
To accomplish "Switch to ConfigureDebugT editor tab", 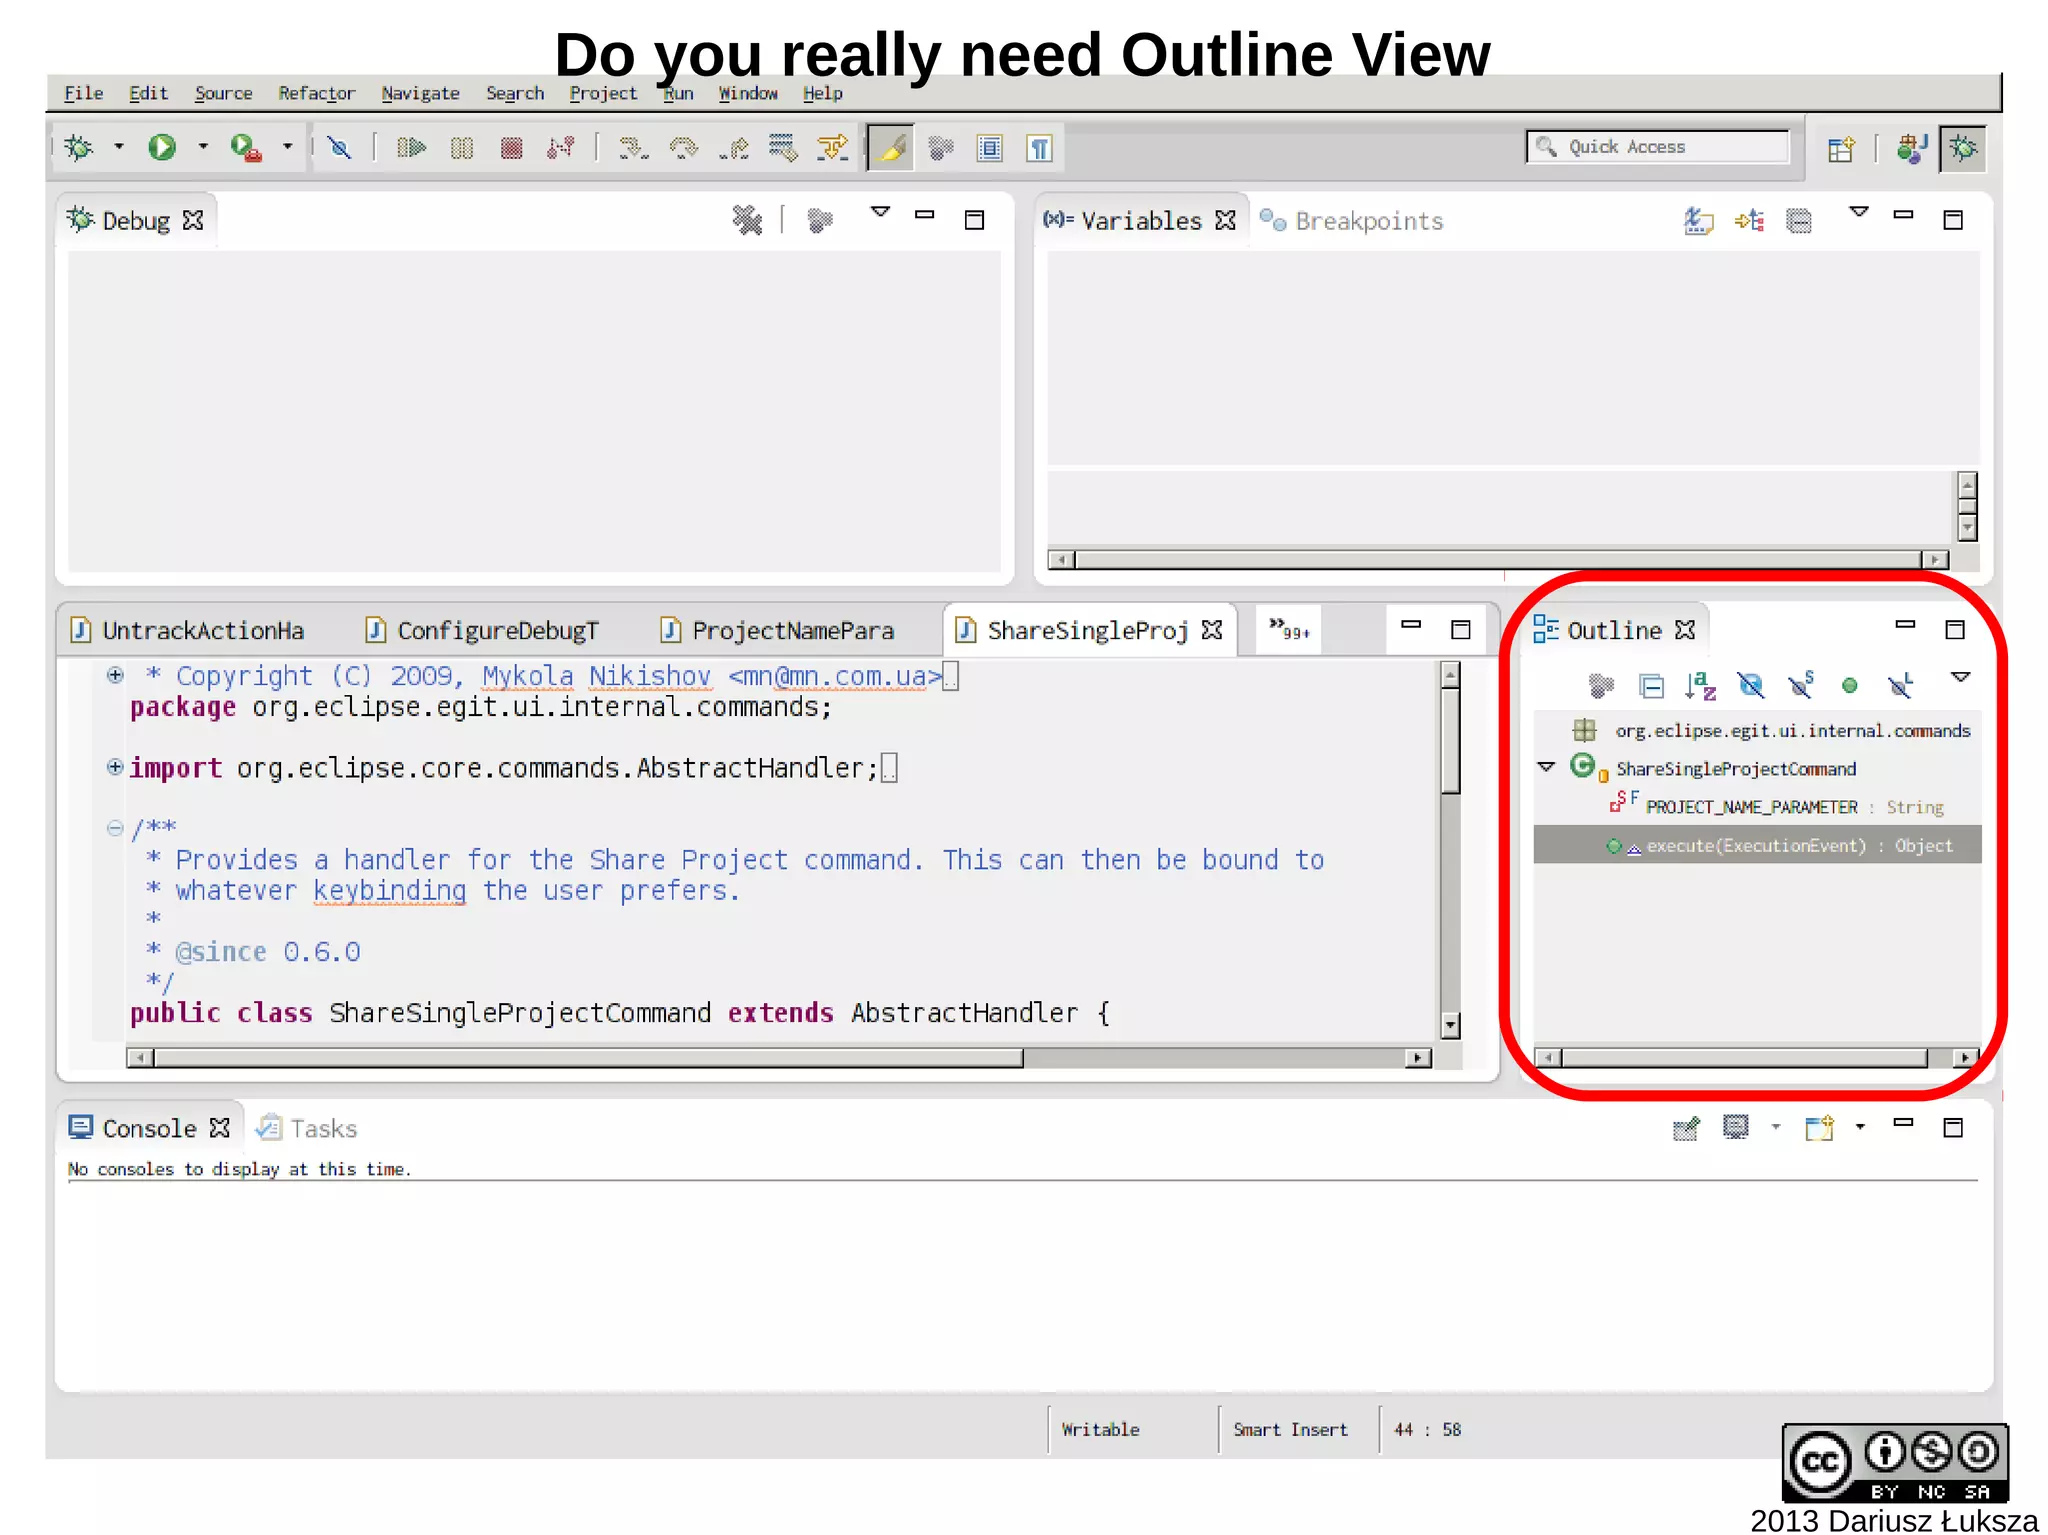I will click(x=482, y=630).
